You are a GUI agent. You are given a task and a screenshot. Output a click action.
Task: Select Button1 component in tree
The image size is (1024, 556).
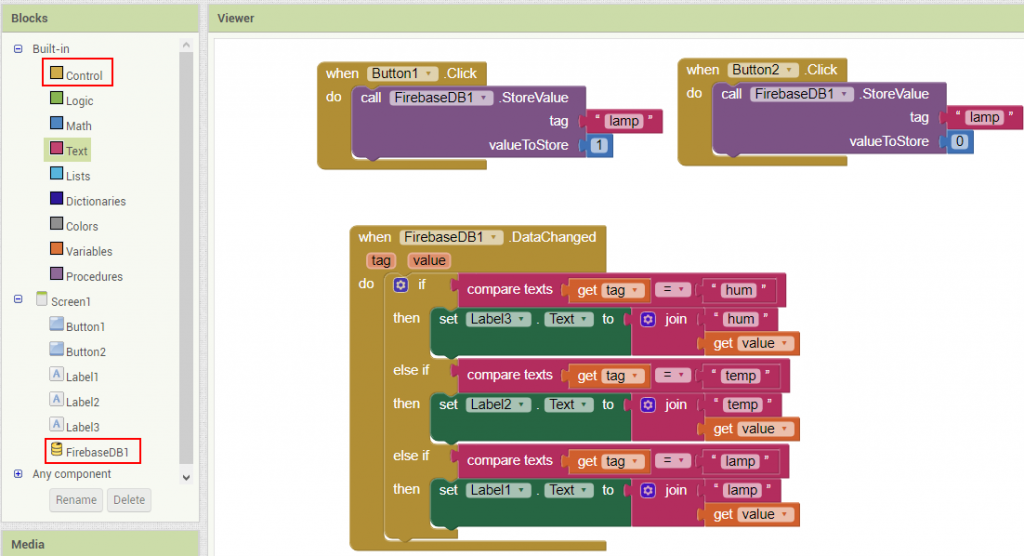coord(78,325)
